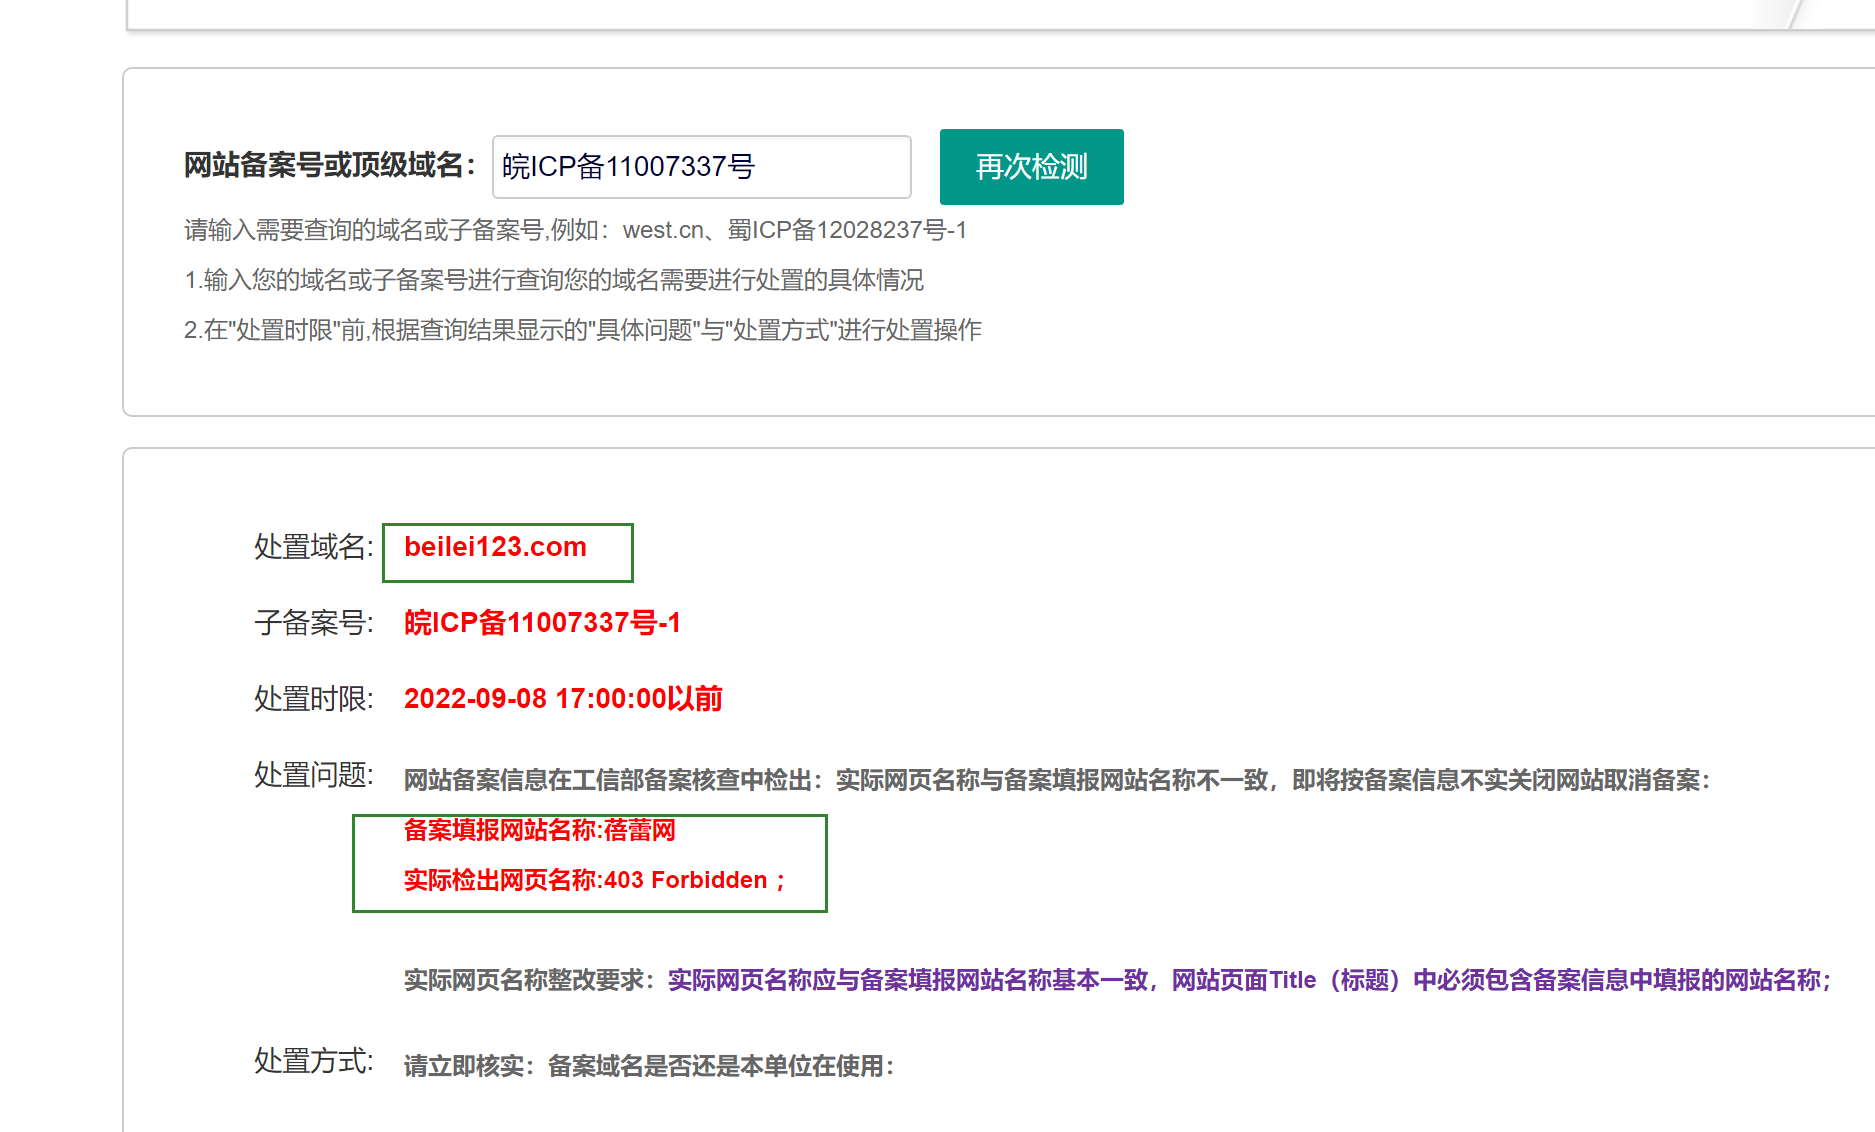Click the 处置问题 label

[313, 776]
